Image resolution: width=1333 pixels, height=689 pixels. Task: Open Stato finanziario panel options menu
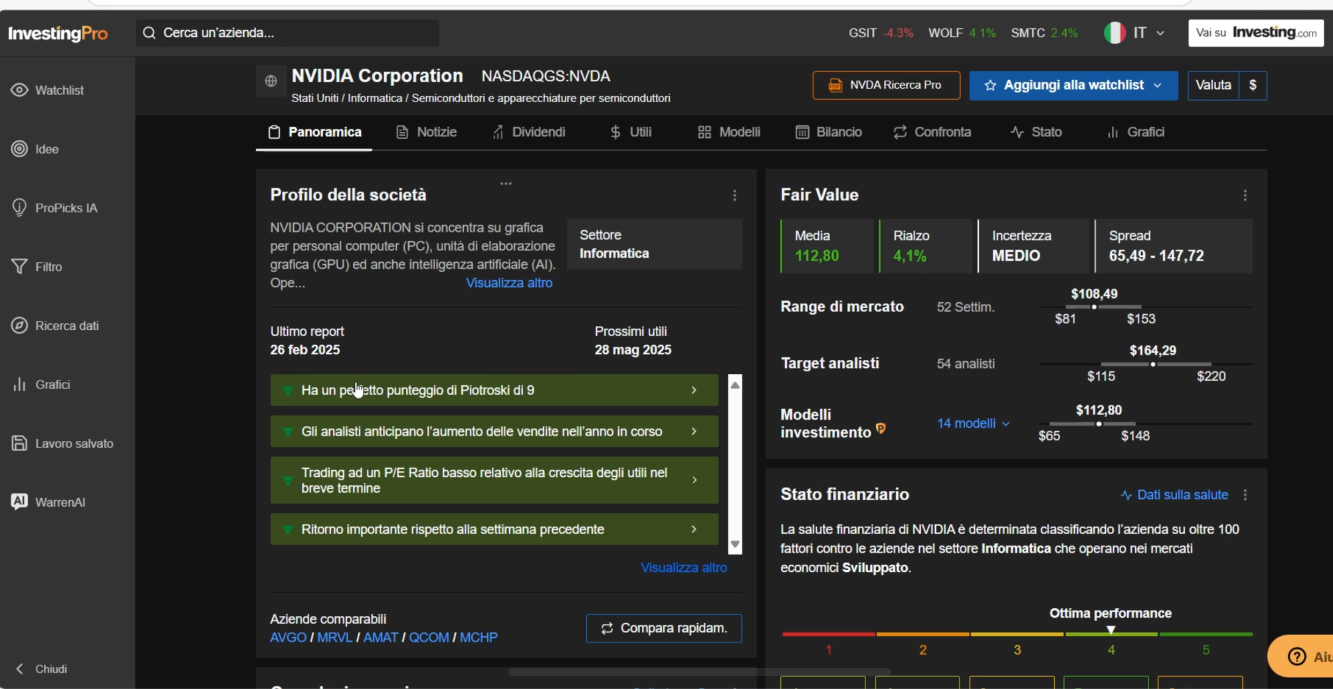1245,495
